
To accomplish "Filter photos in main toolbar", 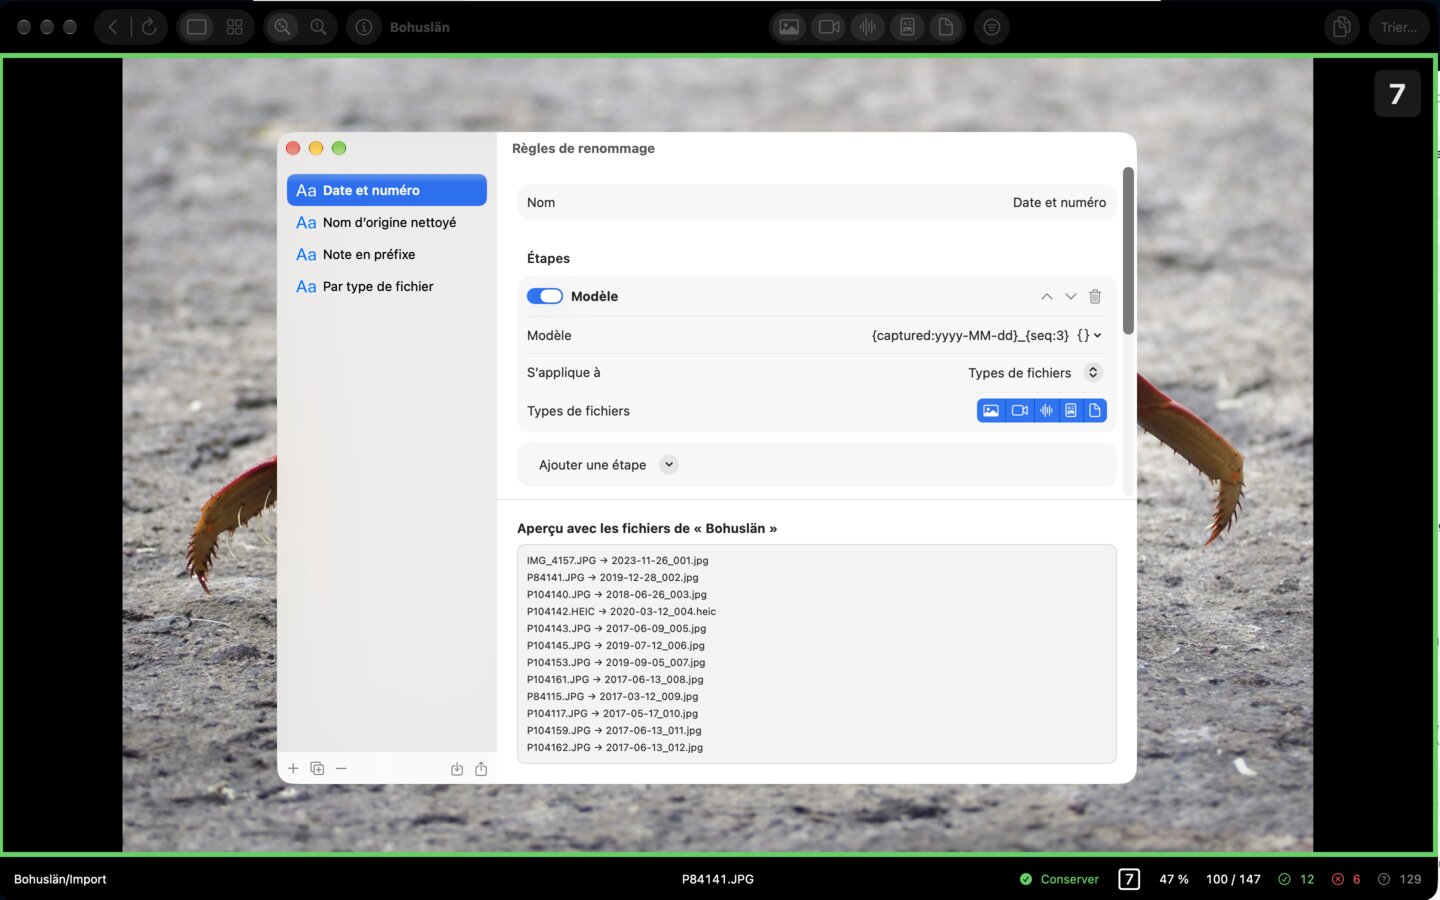I will (789, 27).
